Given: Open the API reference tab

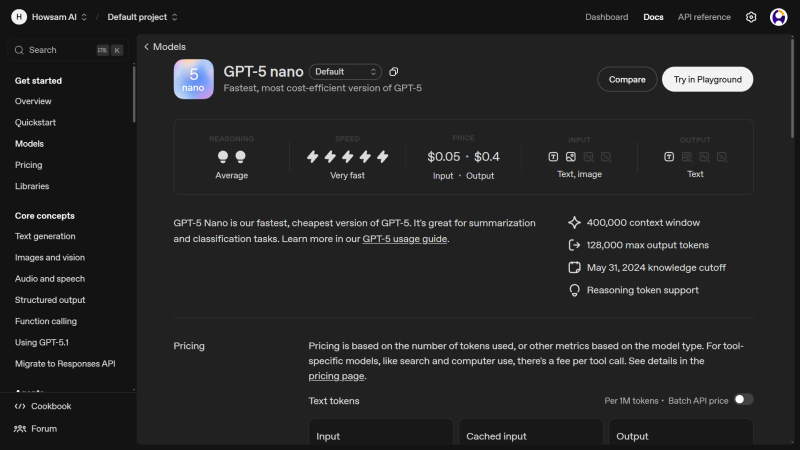Looking at the screenshot, I should click(704, 17).
